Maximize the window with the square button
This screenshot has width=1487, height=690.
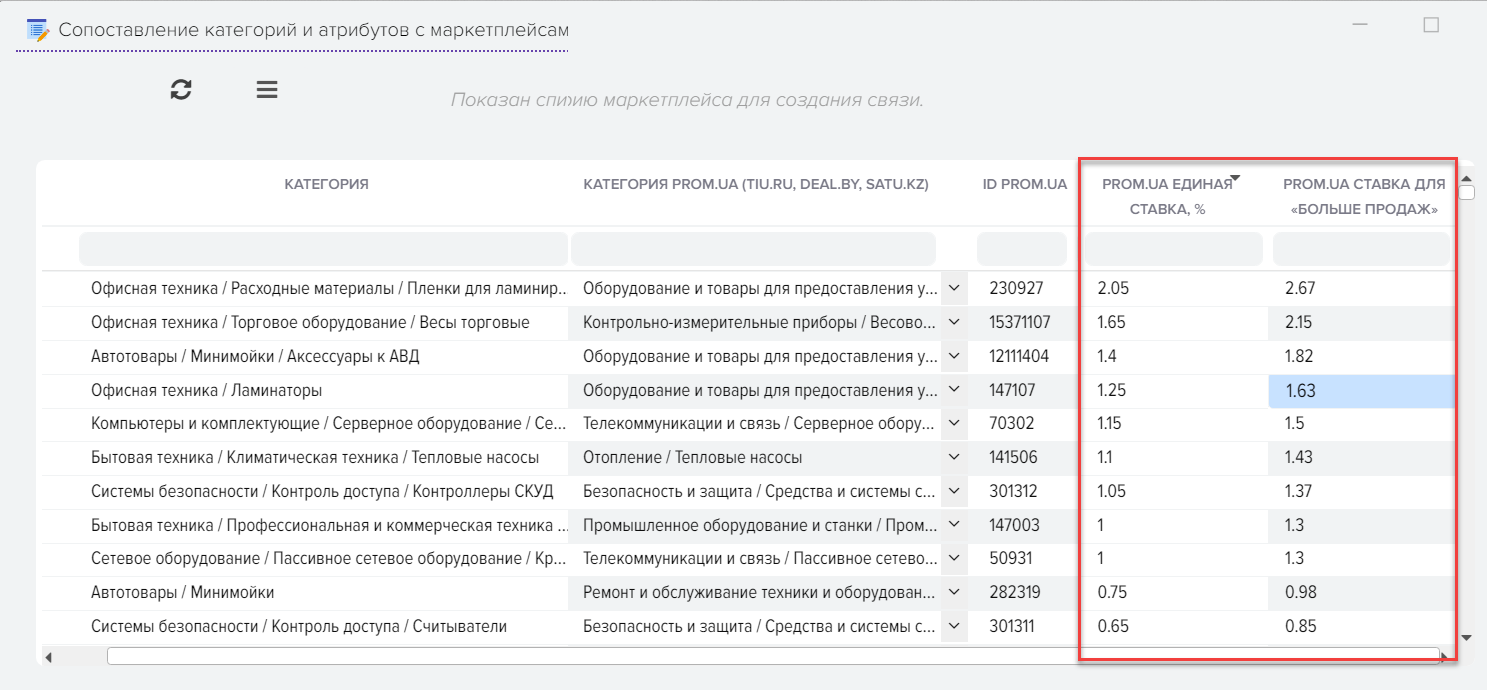tap(1431, 25)
